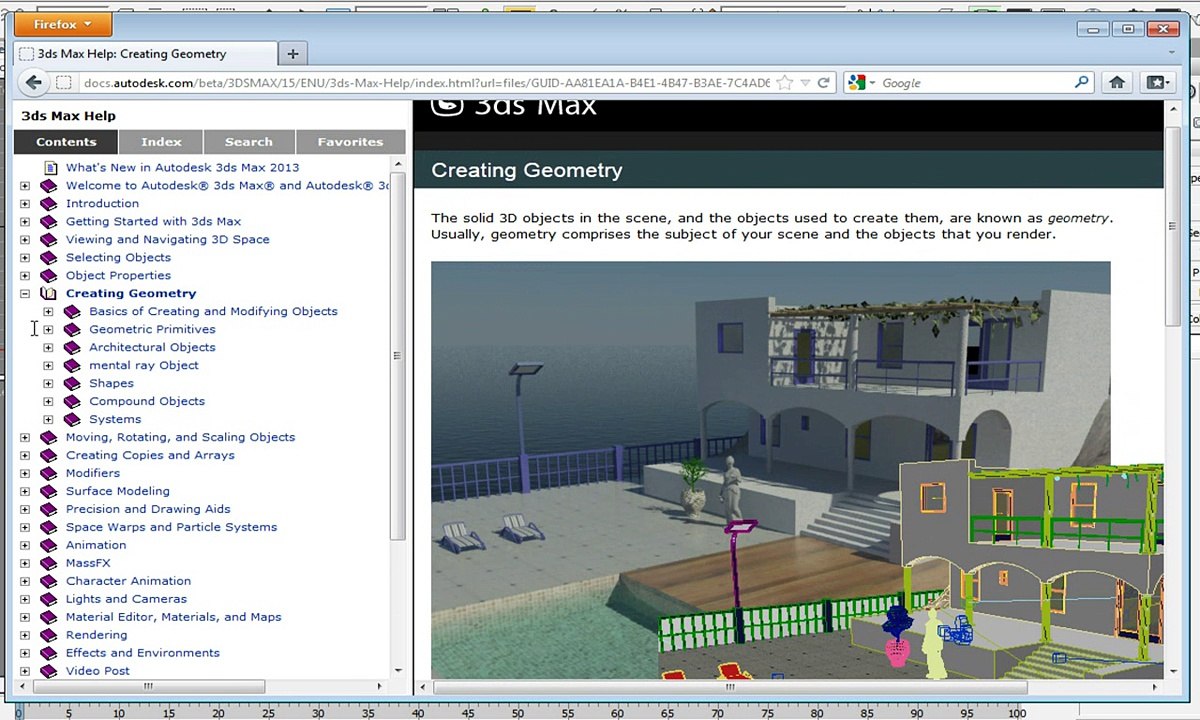1200x720 pixels.
Task: Go to Firefox home page icon
Action: click(1117, 83)
